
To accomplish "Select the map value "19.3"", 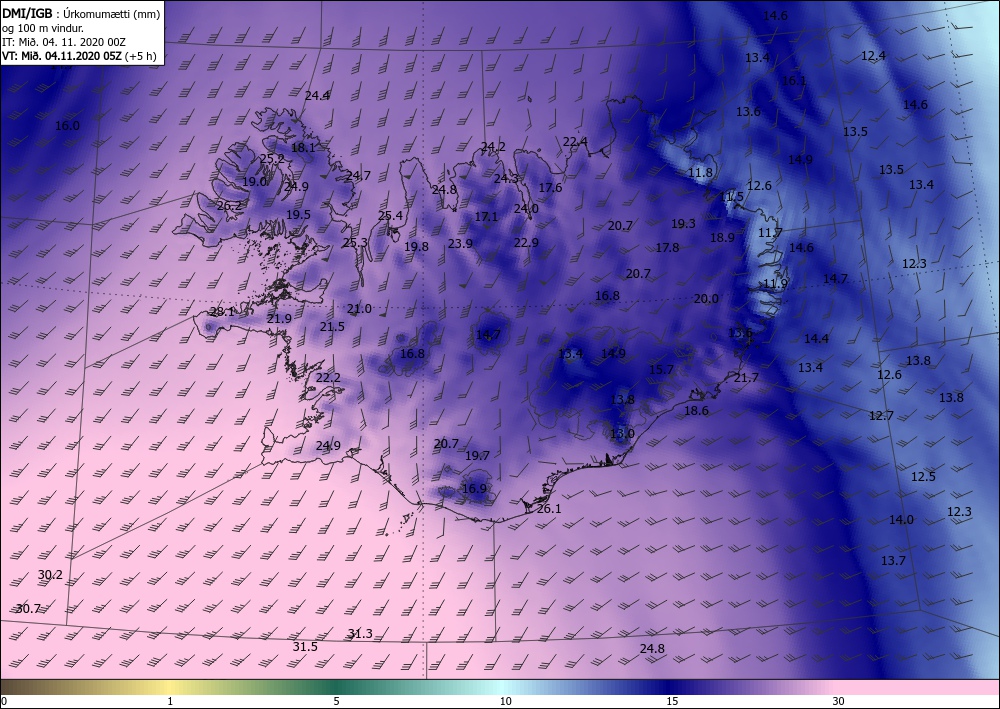I will point(683,224).
